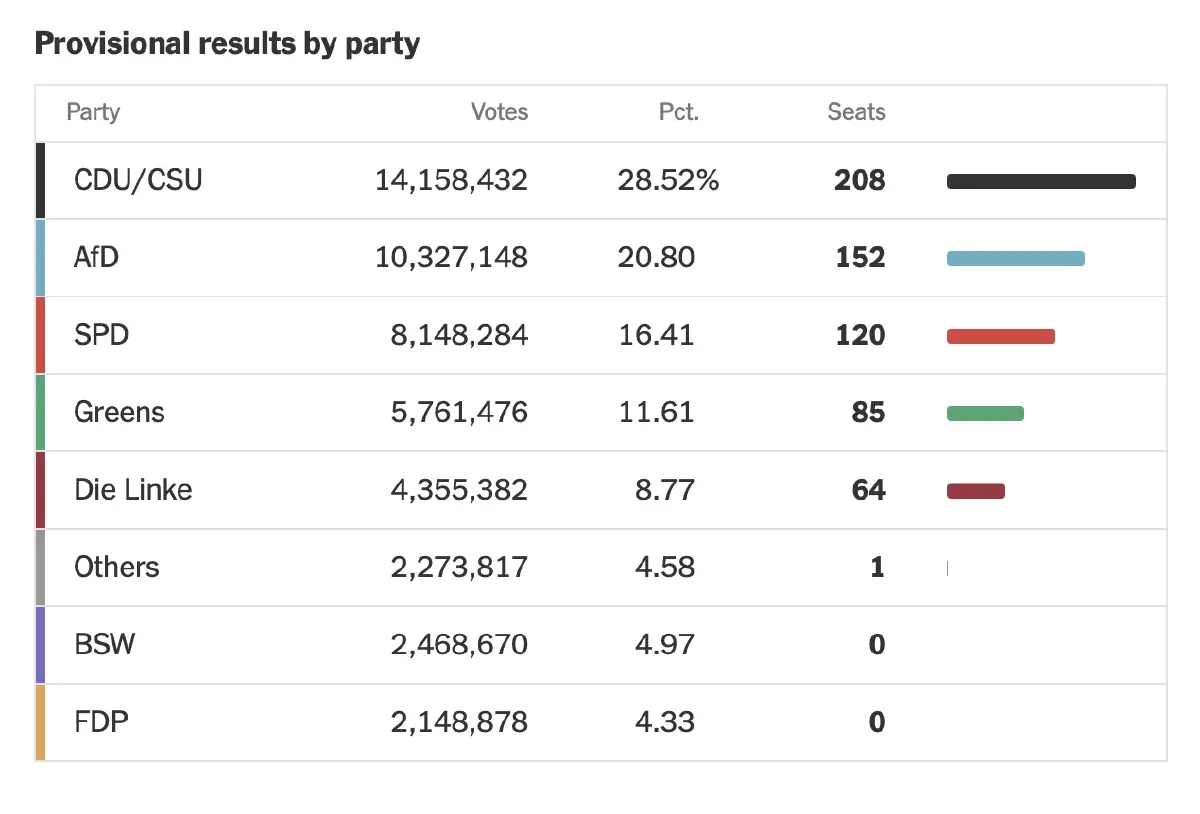
Task: Click the Die Linke maroon color swatch
Action: [x=40, y=490]
